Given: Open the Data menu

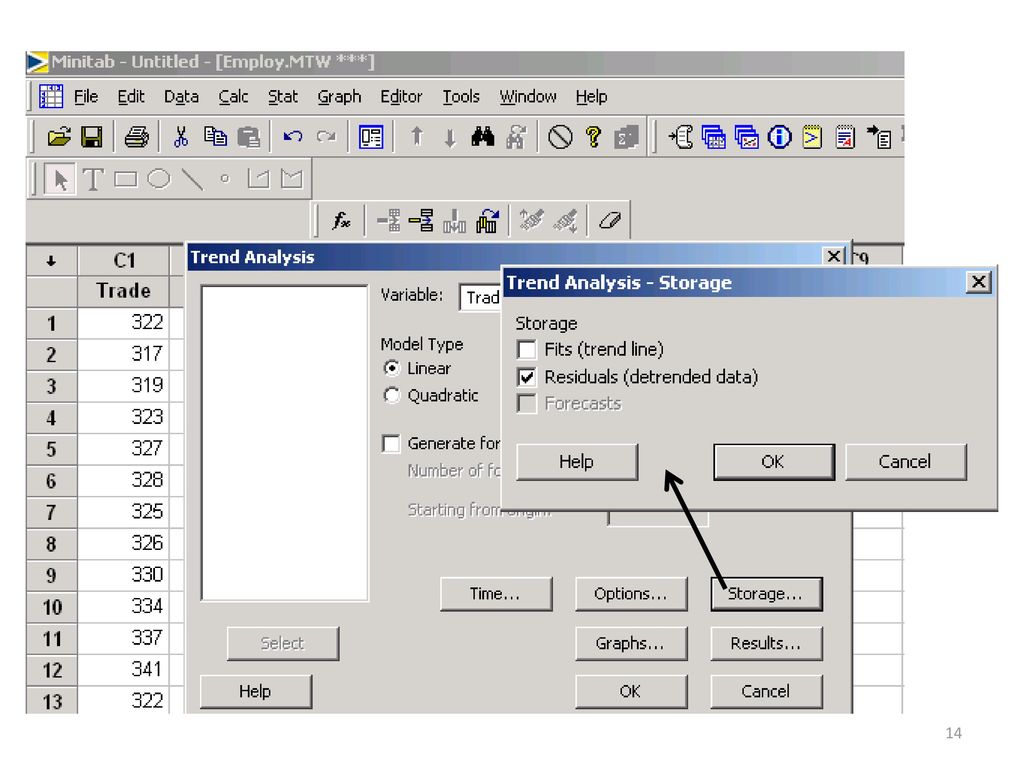Looking at the screenshot, I should (x=181, y=97).
